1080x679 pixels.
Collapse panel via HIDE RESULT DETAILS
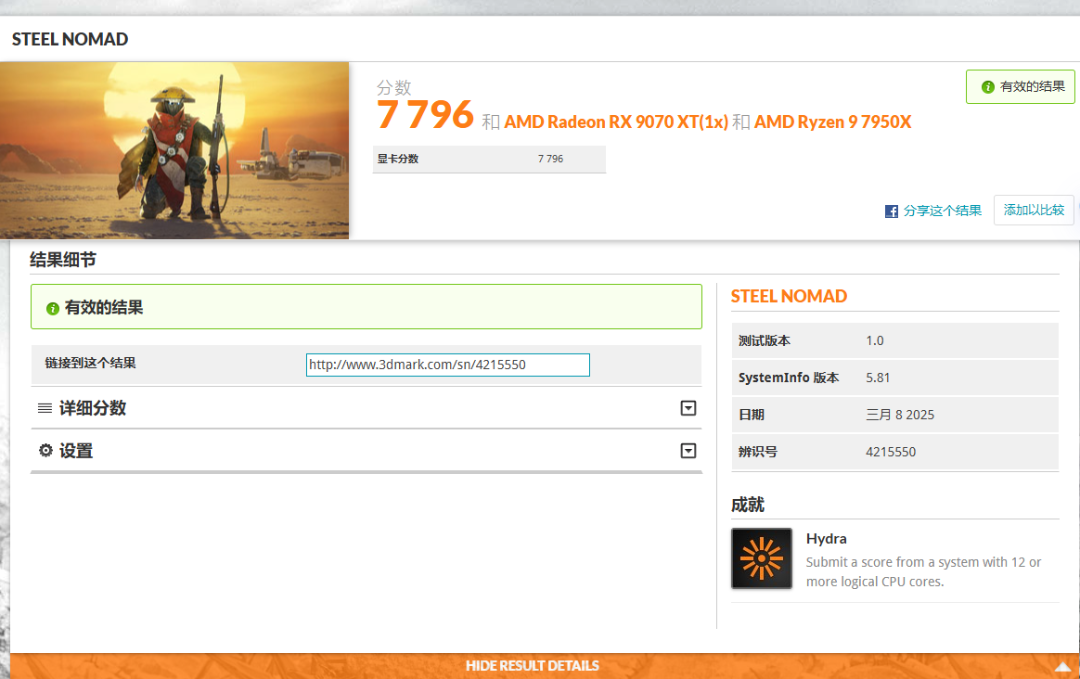(x=532, y=666)
